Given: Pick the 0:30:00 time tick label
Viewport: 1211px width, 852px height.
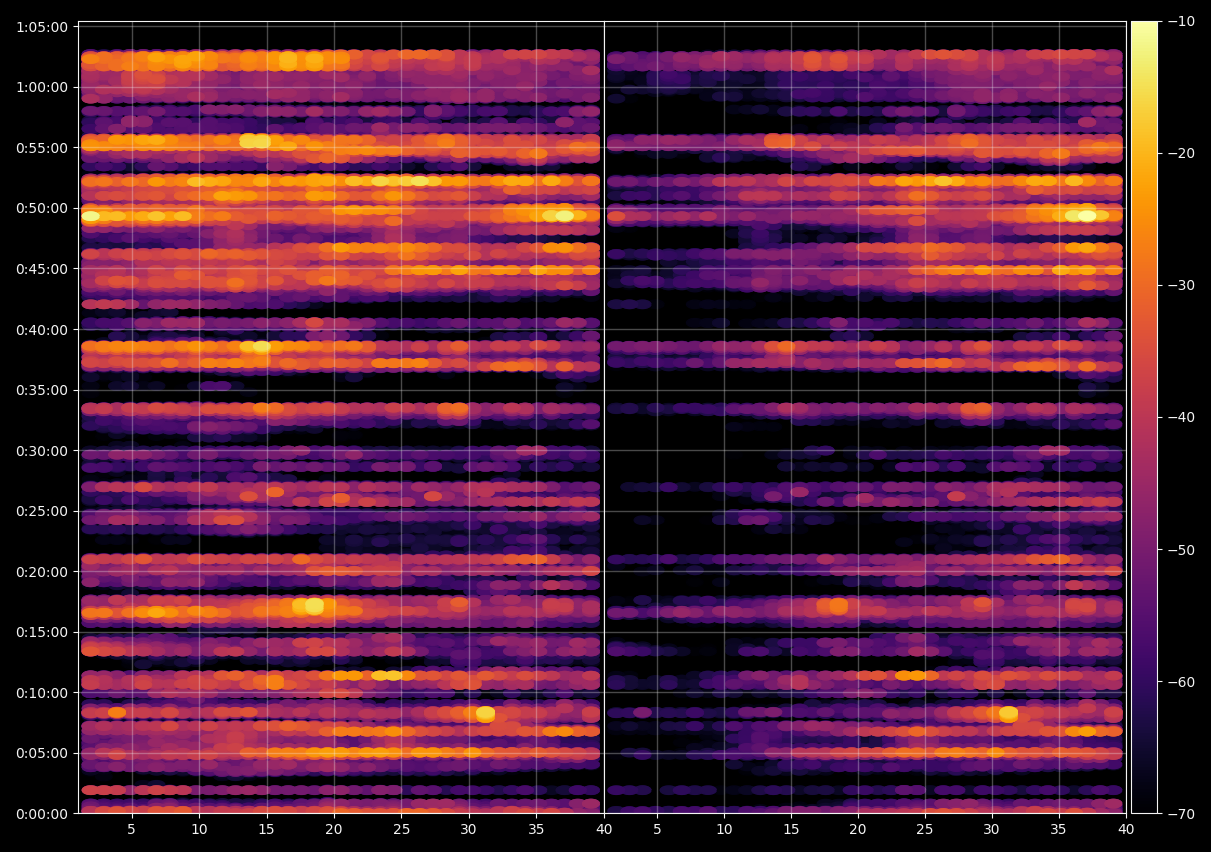Looking at the screenshot, I should click(x=42, y=451).
